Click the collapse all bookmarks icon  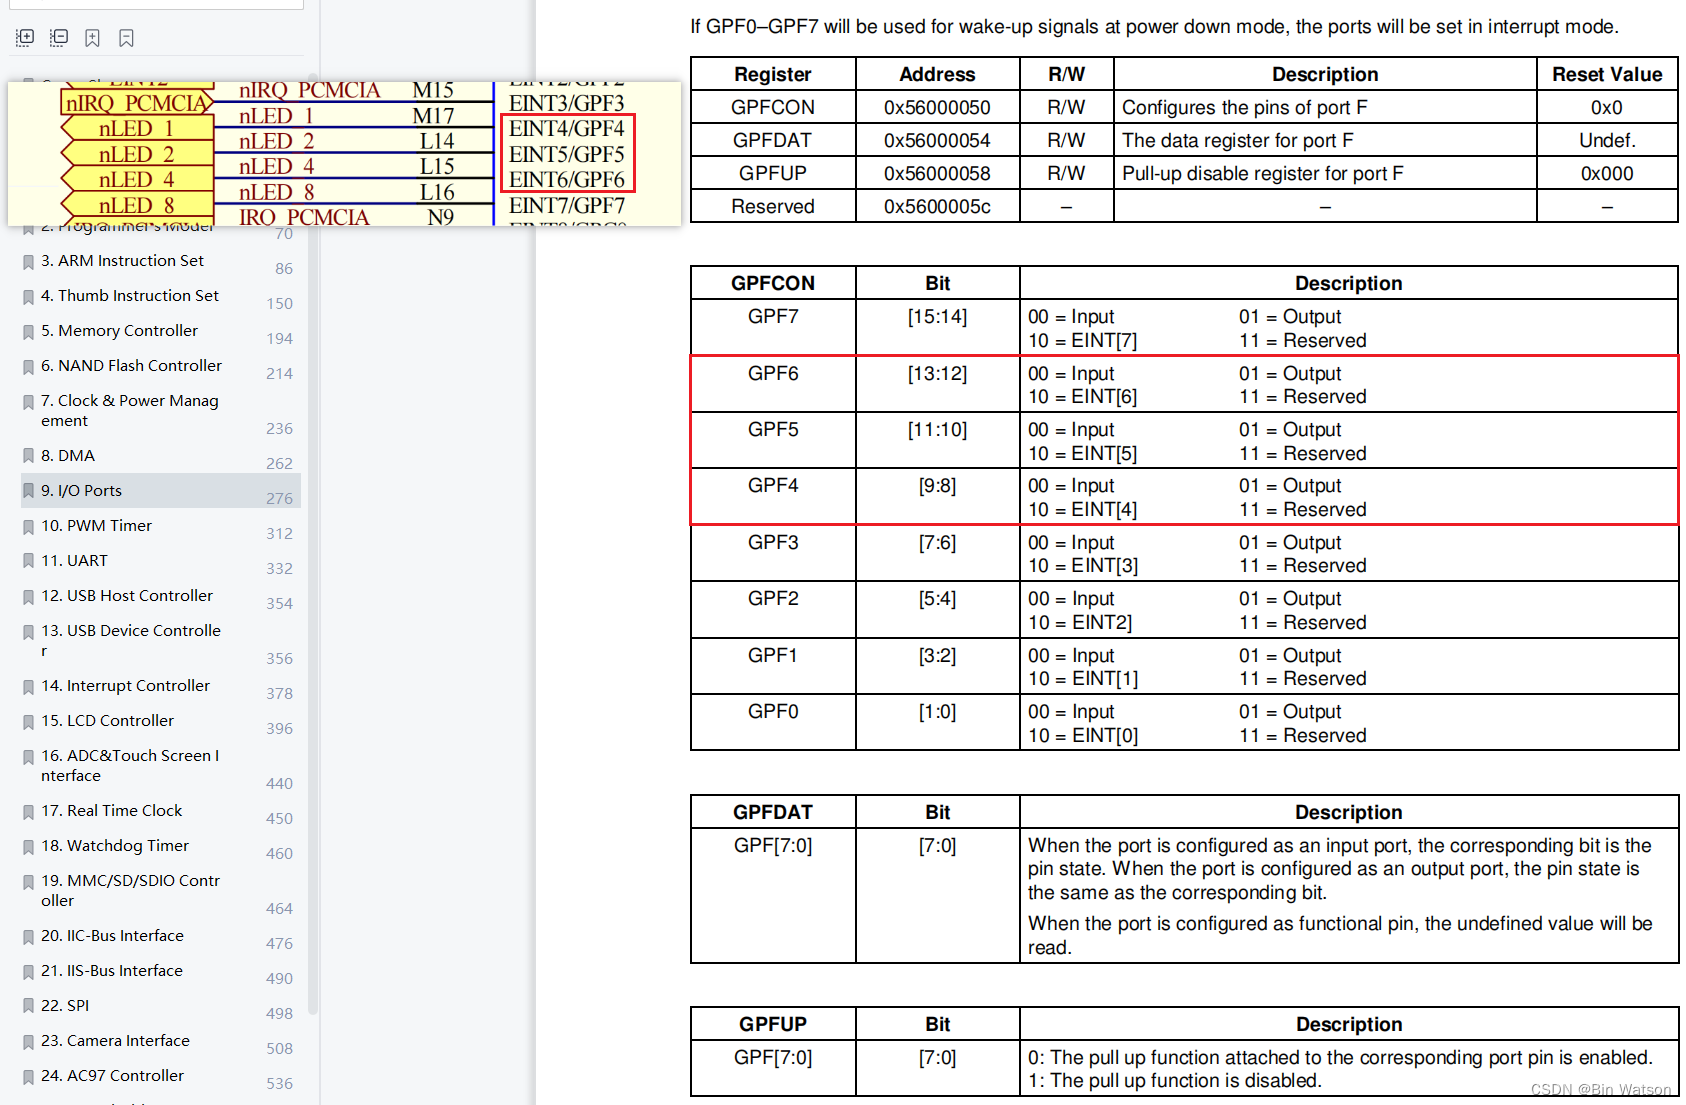(59, 38)
